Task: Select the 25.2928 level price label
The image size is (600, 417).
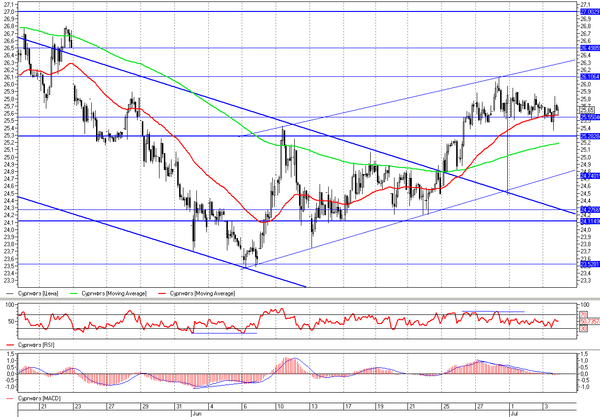Action: point(590,136)
